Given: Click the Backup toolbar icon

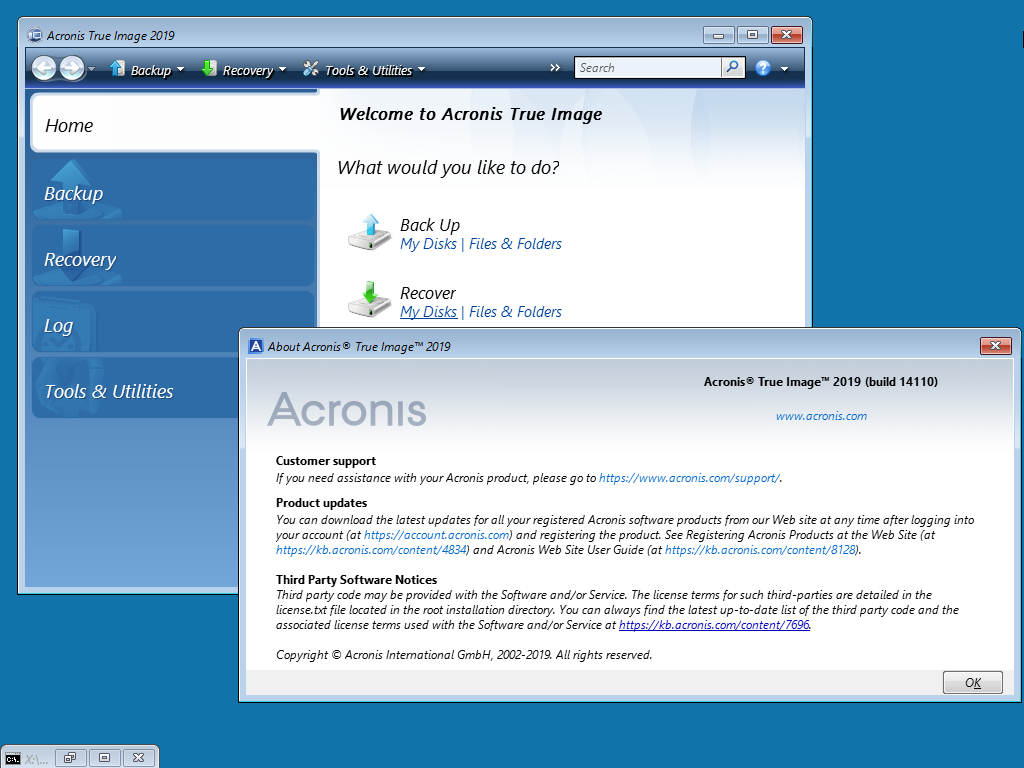Looking at the screenshot, I should click(x=117, y=68).
